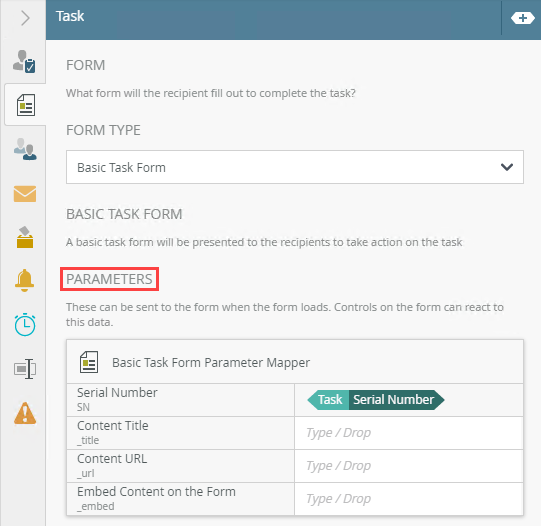This screenshot has height=526, width=541.
Task: Select the Task Serial Number token
Action: [376, 400]
